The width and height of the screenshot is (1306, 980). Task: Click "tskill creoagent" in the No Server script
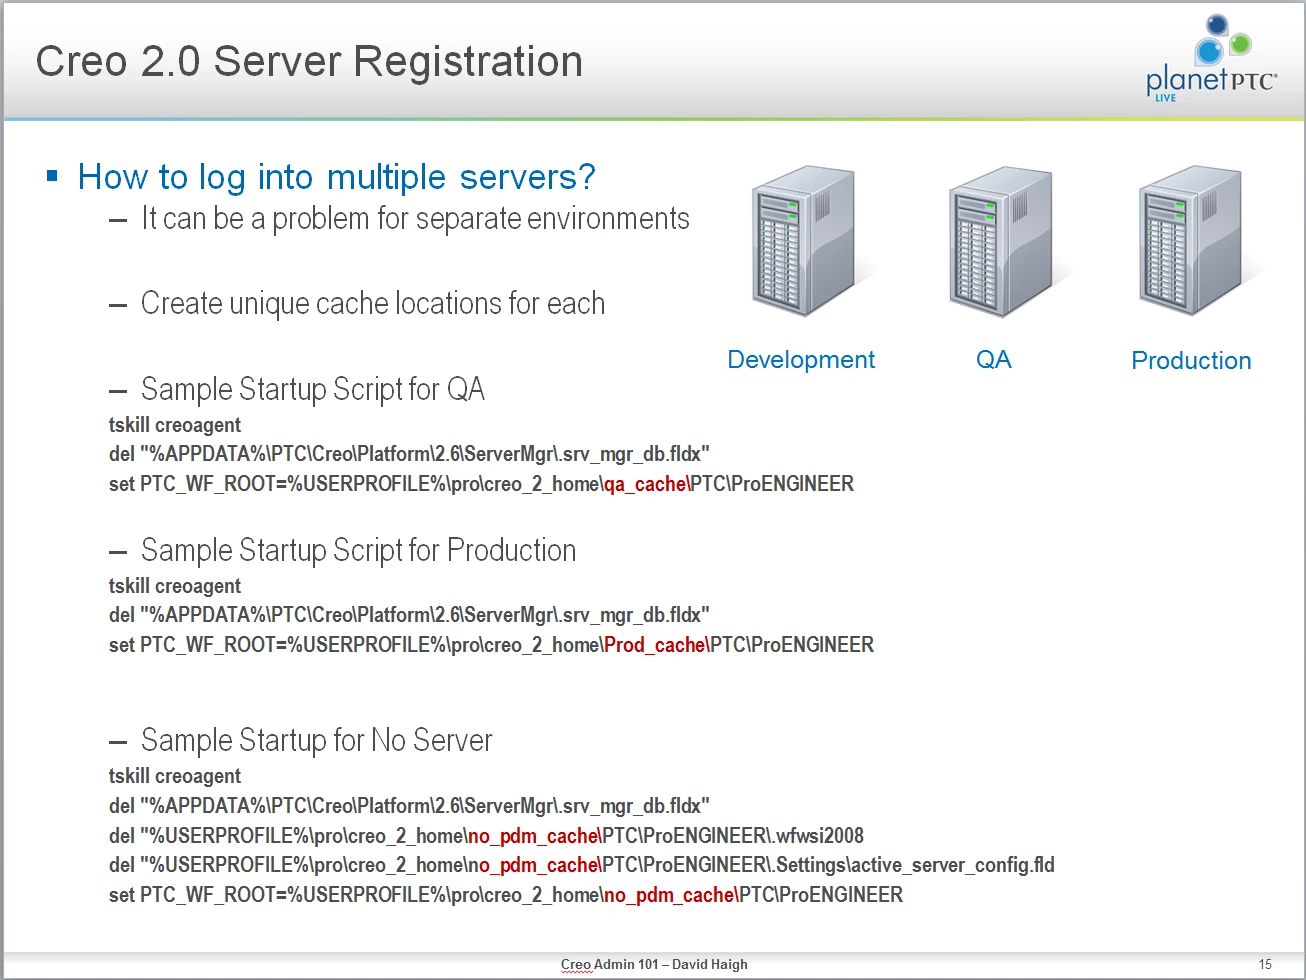[x=175, y=776]
